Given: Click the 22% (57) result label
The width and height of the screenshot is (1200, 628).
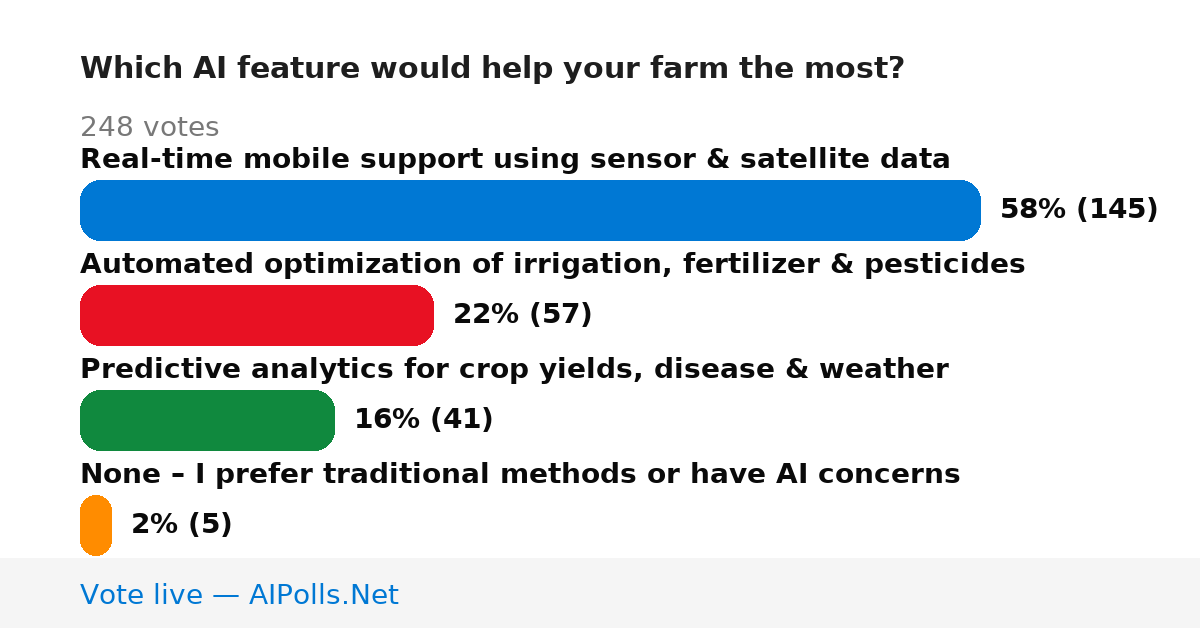Looking at the screenshot, I should point(522,314).
